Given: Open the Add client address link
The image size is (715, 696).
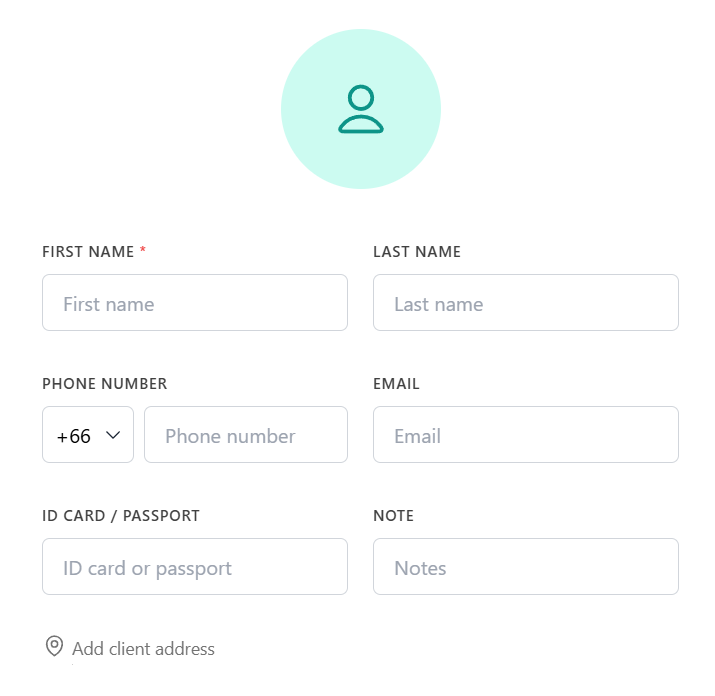Looking at the screenshot, I should [x=143, y=649].
